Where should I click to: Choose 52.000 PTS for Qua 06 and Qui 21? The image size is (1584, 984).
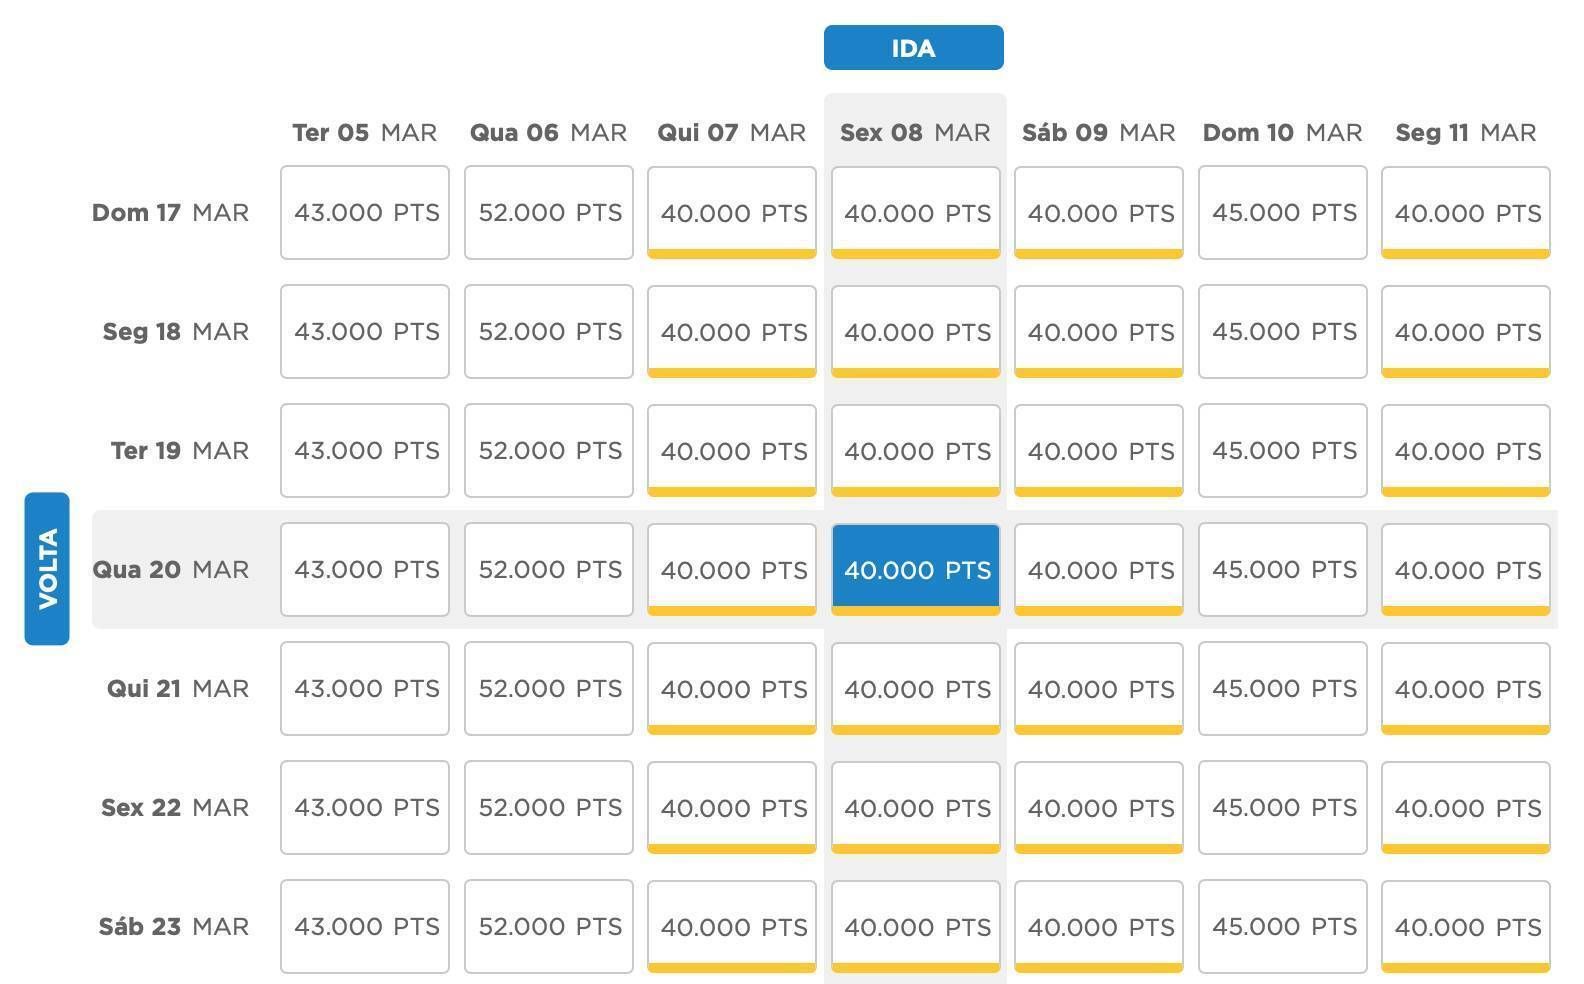click(548, 688)
